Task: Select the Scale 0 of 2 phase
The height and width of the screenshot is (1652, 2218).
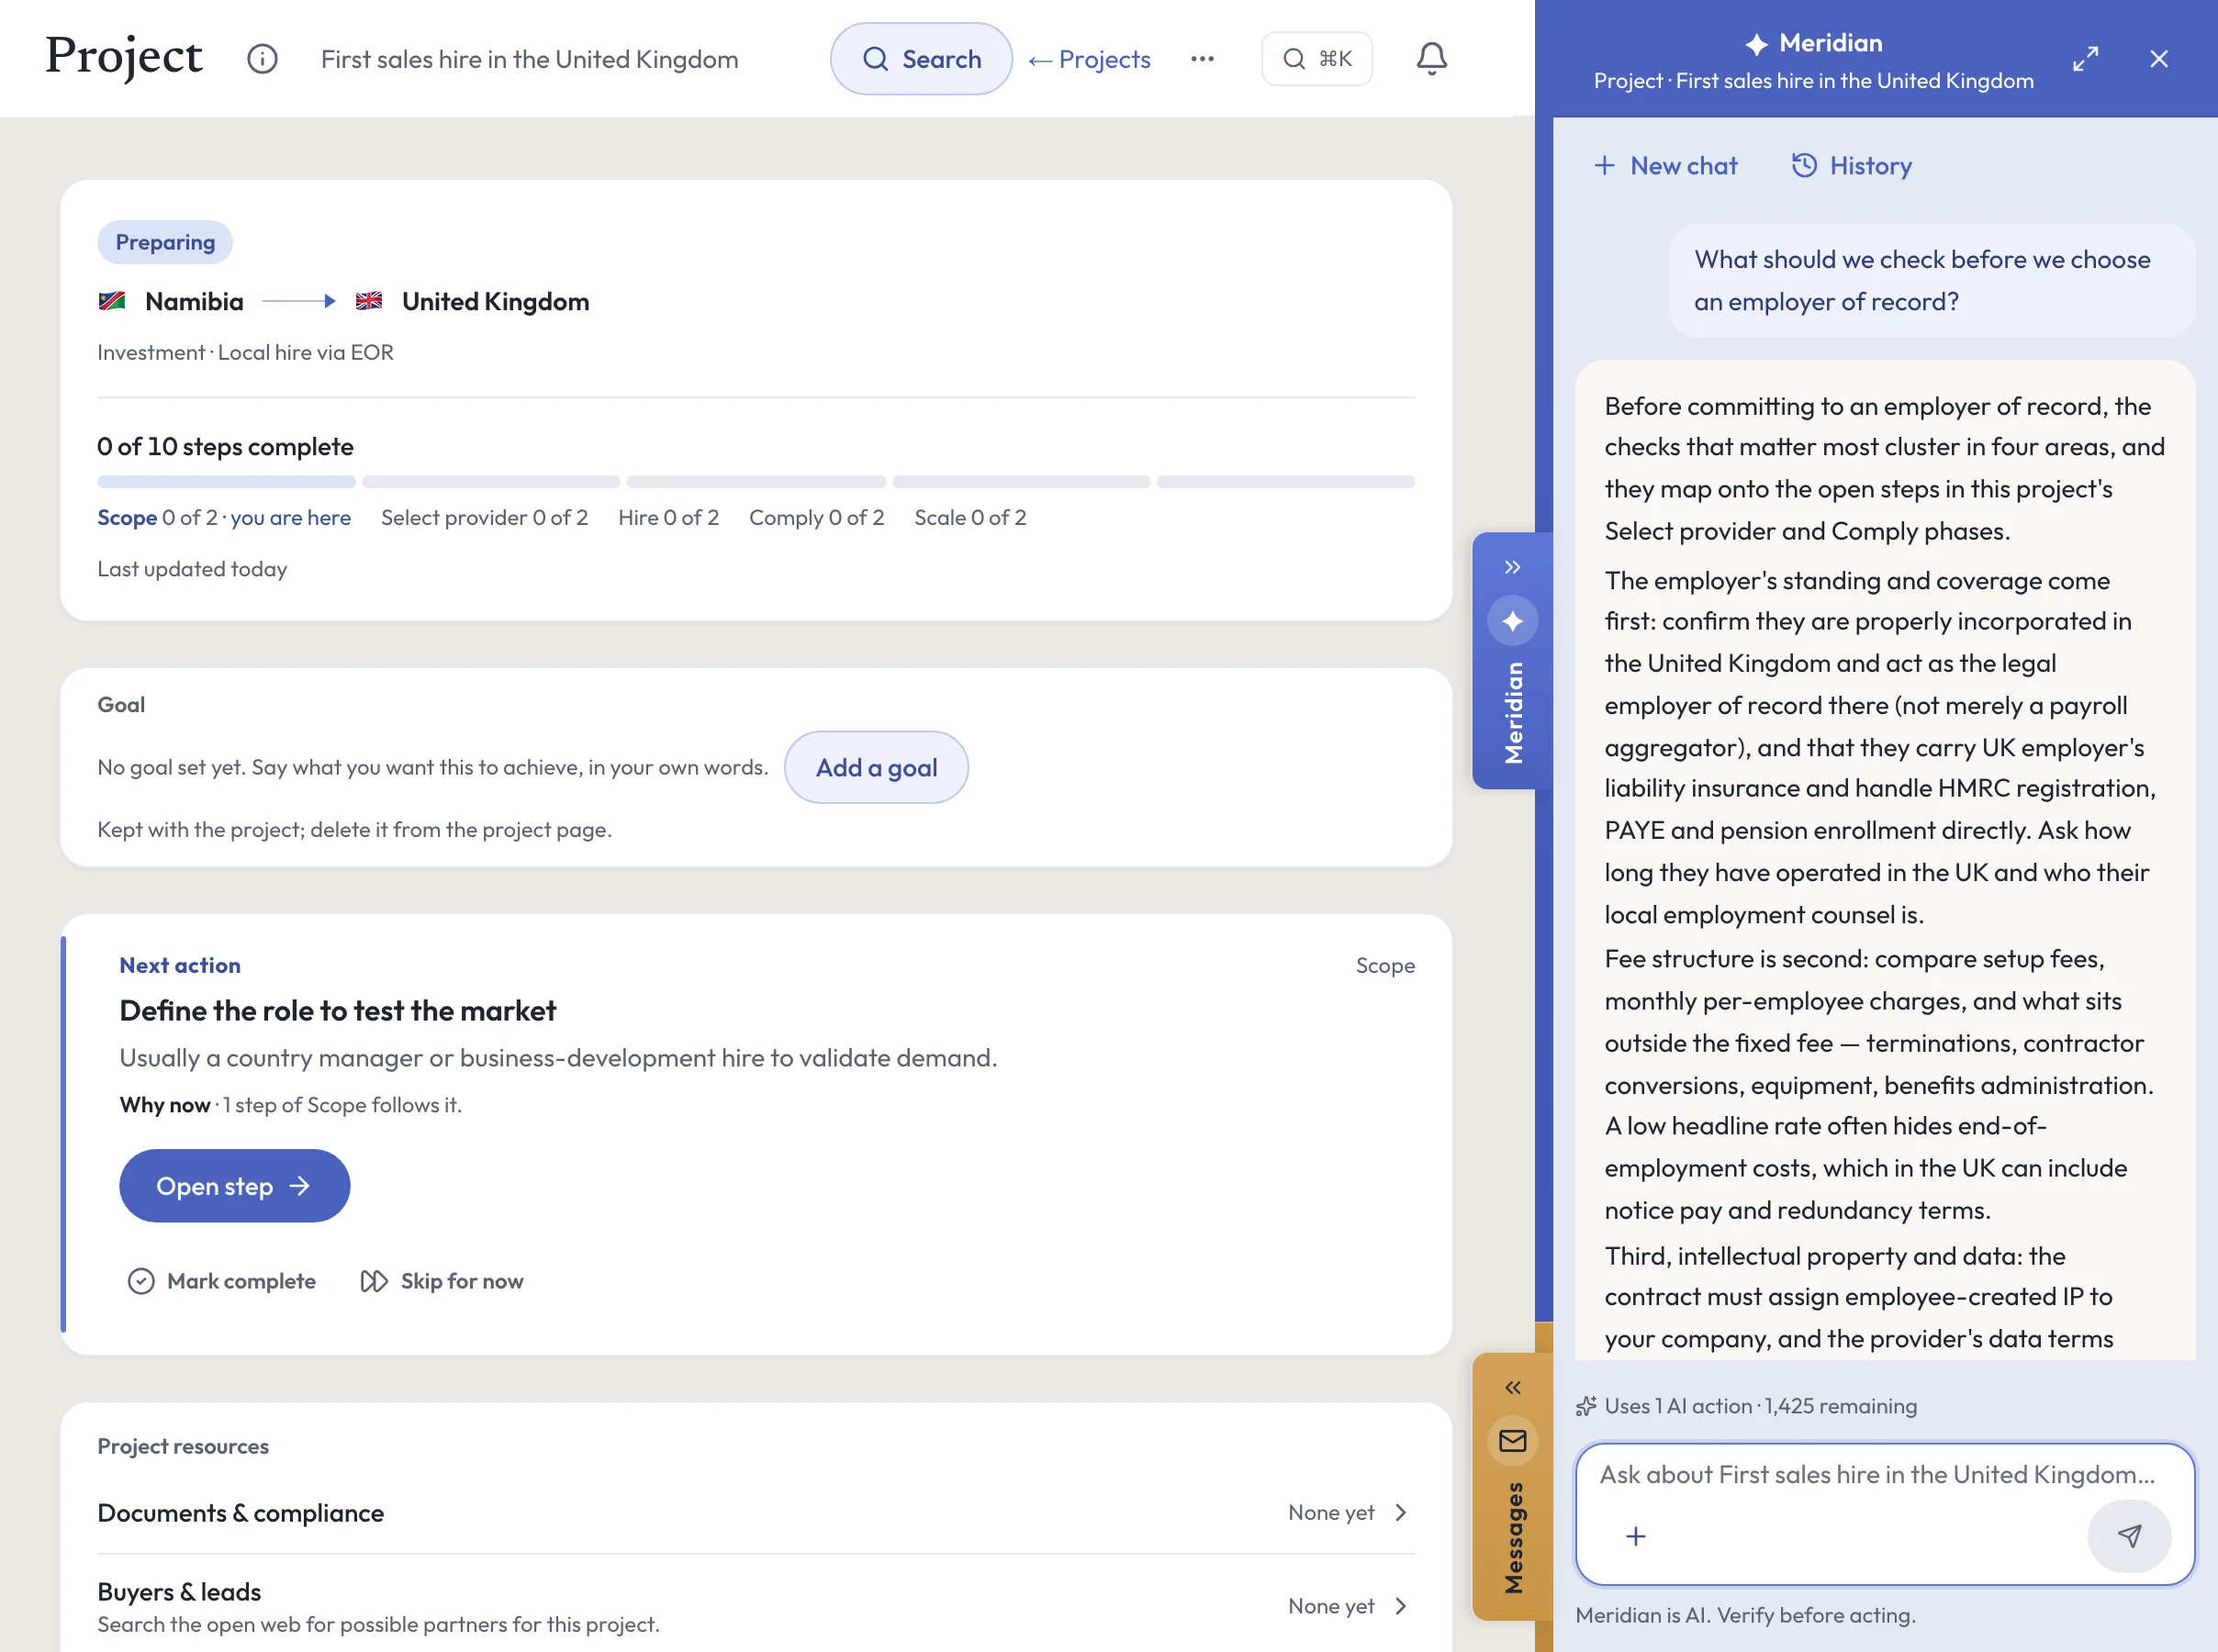Action: tap(970, 517)
